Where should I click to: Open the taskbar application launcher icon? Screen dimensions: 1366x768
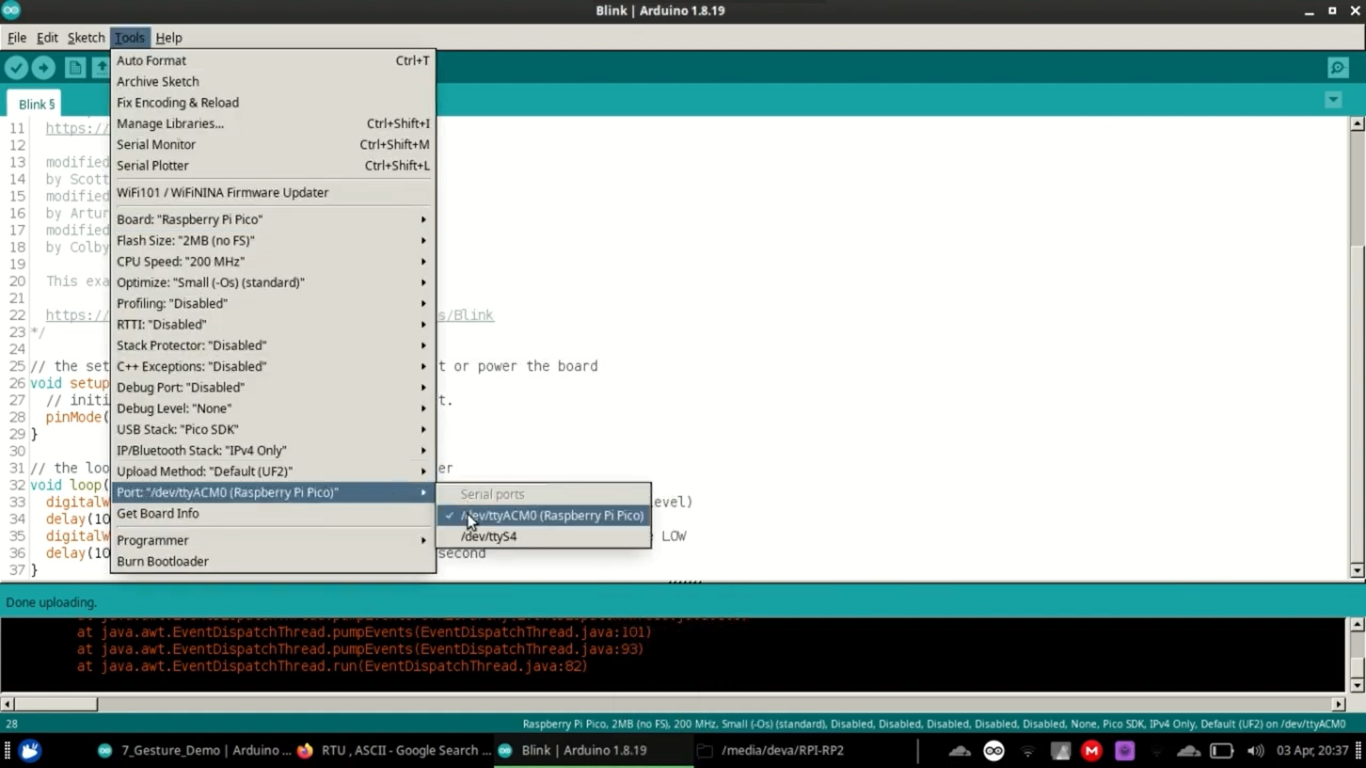[30, 750]
